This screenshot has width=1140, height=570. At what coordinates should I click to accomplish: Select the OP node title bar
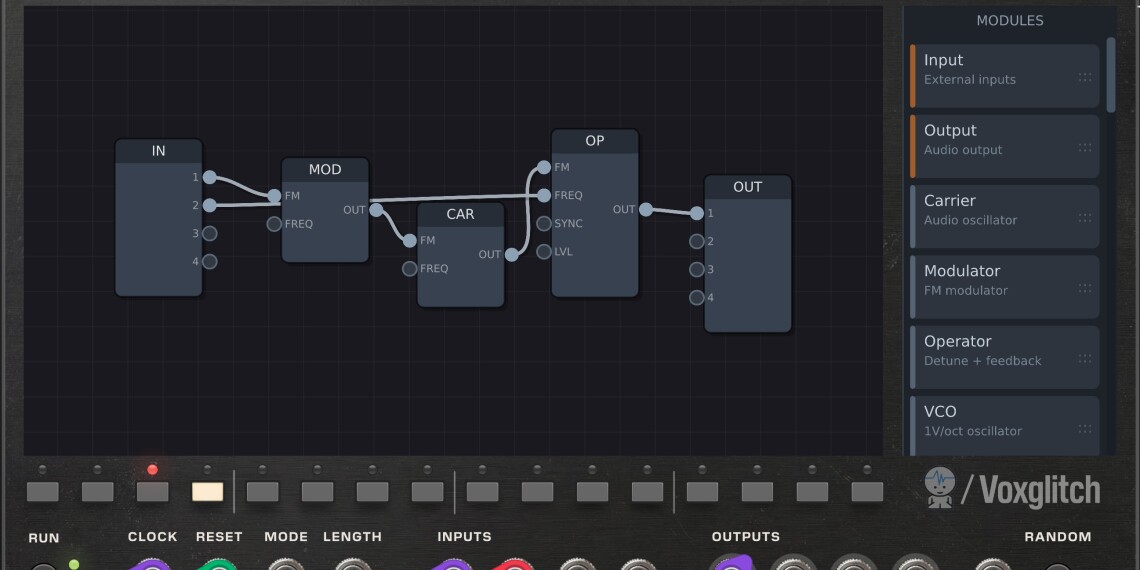[x=594, y=141]
